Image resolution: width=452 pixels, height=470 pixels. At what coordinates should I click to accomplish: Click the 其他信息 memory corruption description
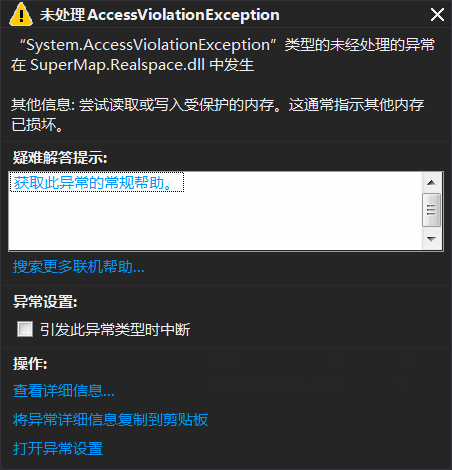pyautogui.click(x=218, y=115)
